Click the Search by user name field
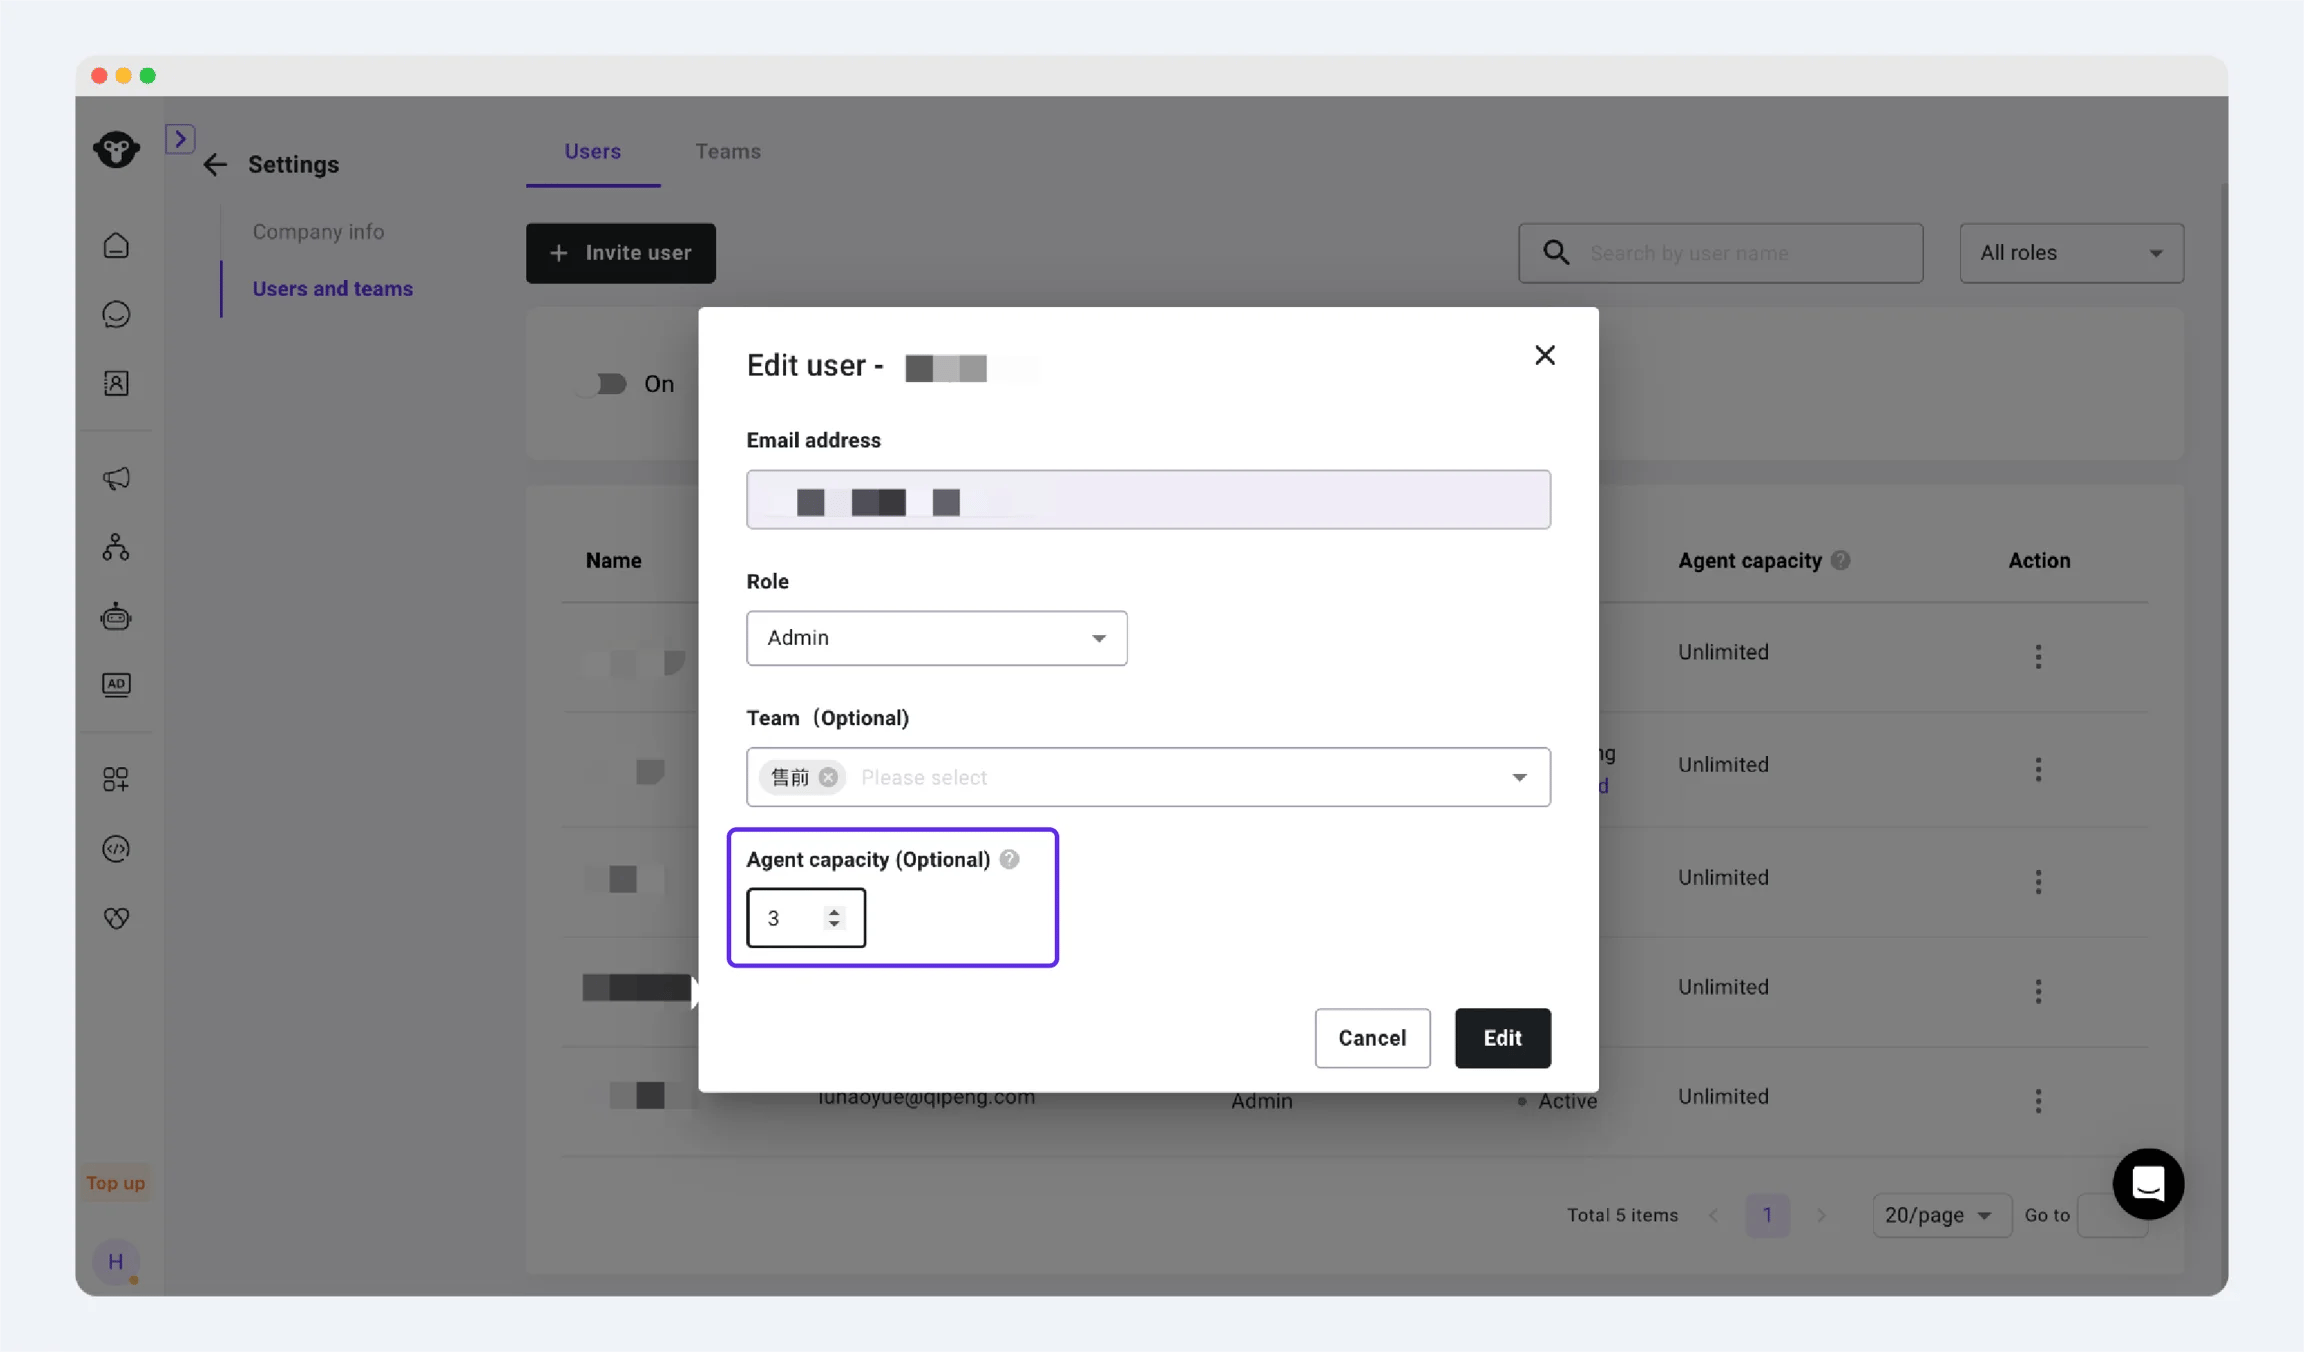The image size is (2304, 1352). click(1720, 253)
